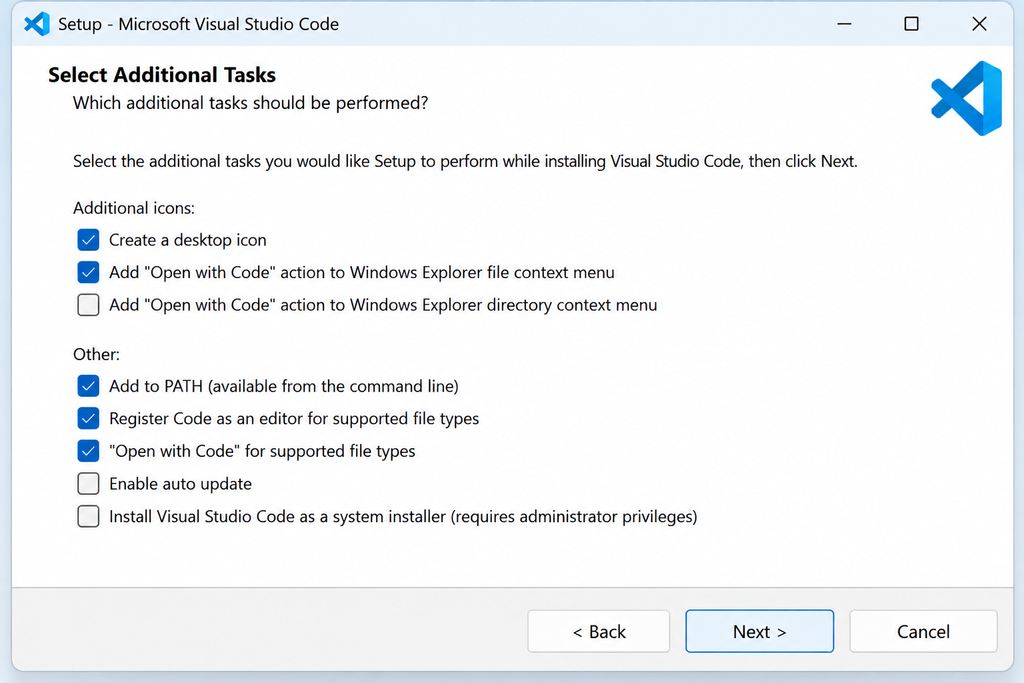Click the large Visual Studio Code logo
Viewport: 1024px width, 683px height.
967,99
